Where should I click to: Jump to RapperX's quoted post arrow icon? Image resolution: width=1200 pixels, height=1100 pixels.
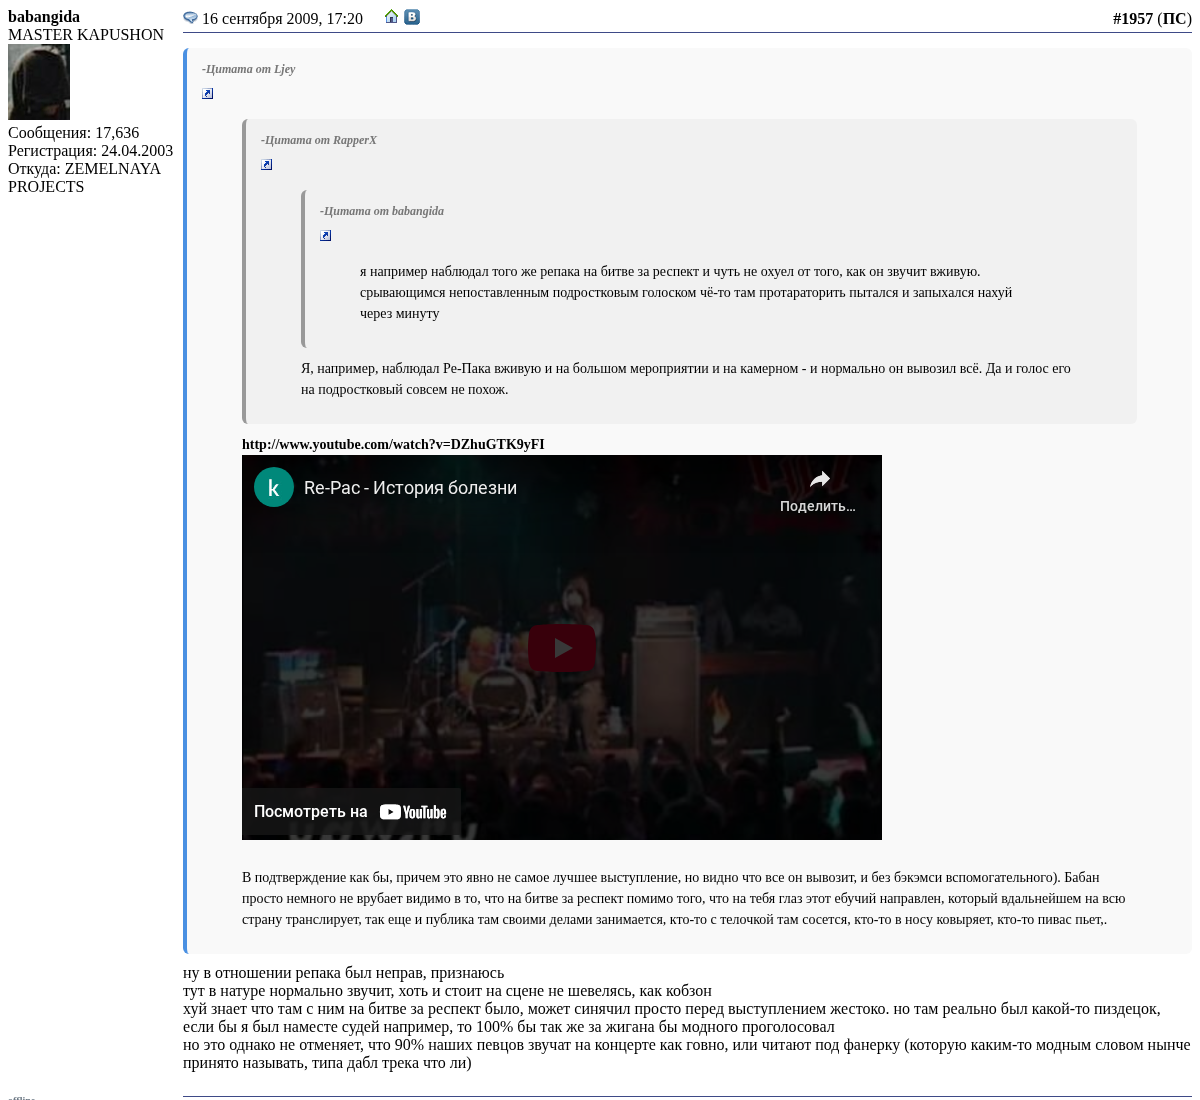click(x=267, y=165)
